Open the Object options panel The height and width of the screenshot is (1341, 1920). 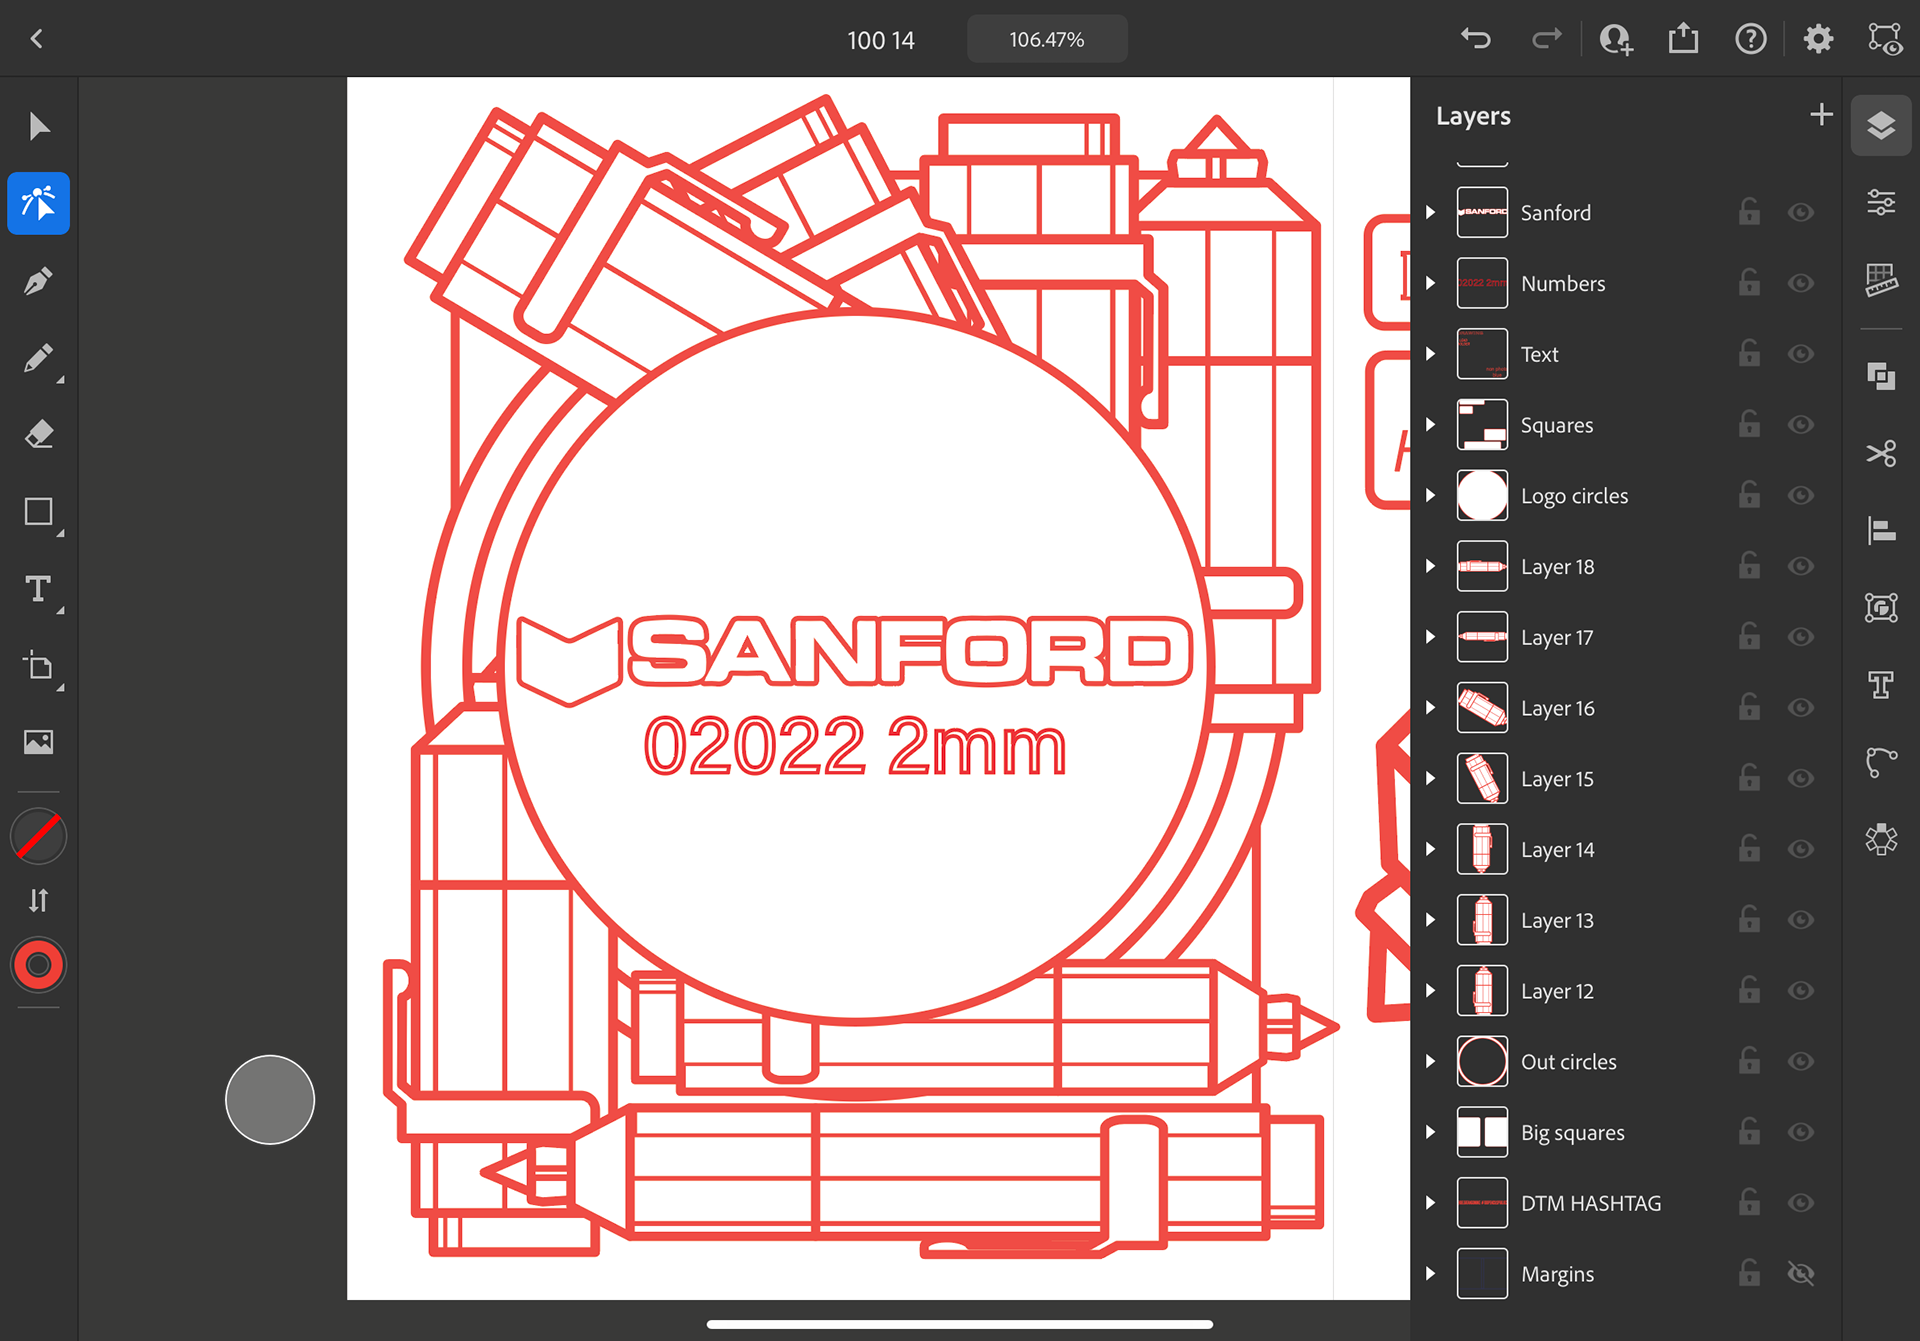[x=1881, y=607]
